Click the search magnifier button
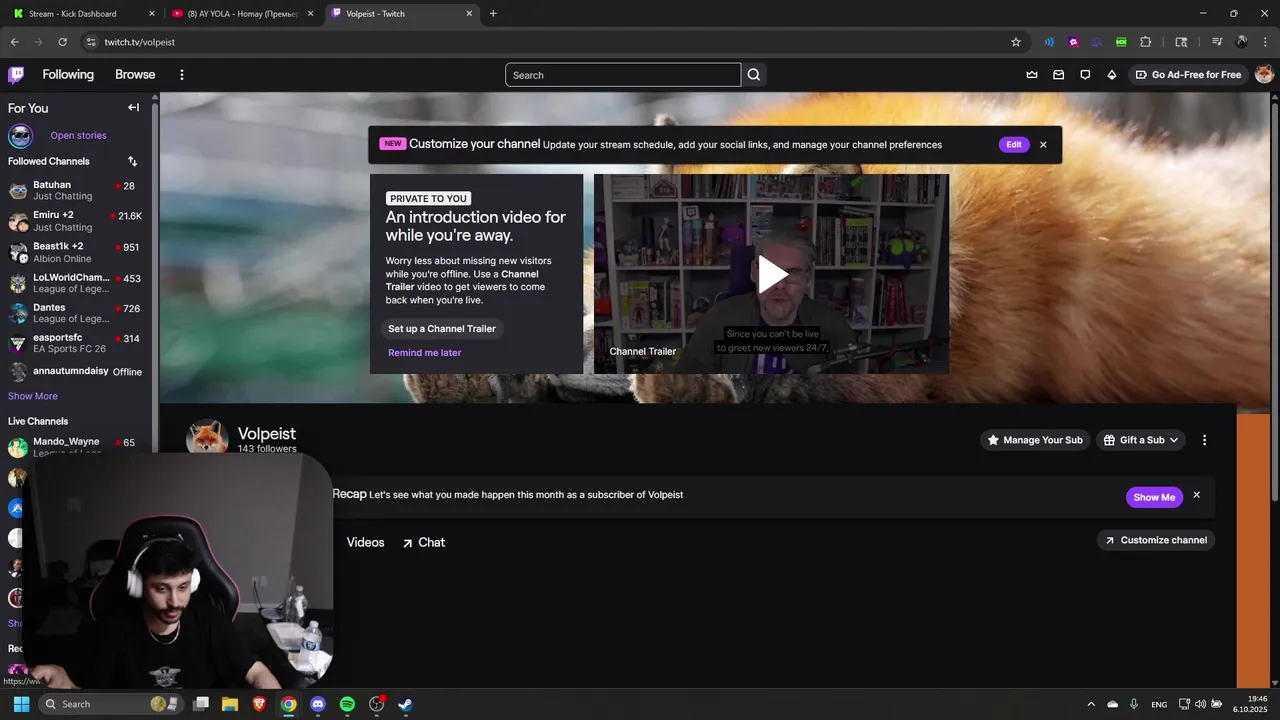This screenshot has width=1280, height=720. pyautogui.click(x=754, y=75)
